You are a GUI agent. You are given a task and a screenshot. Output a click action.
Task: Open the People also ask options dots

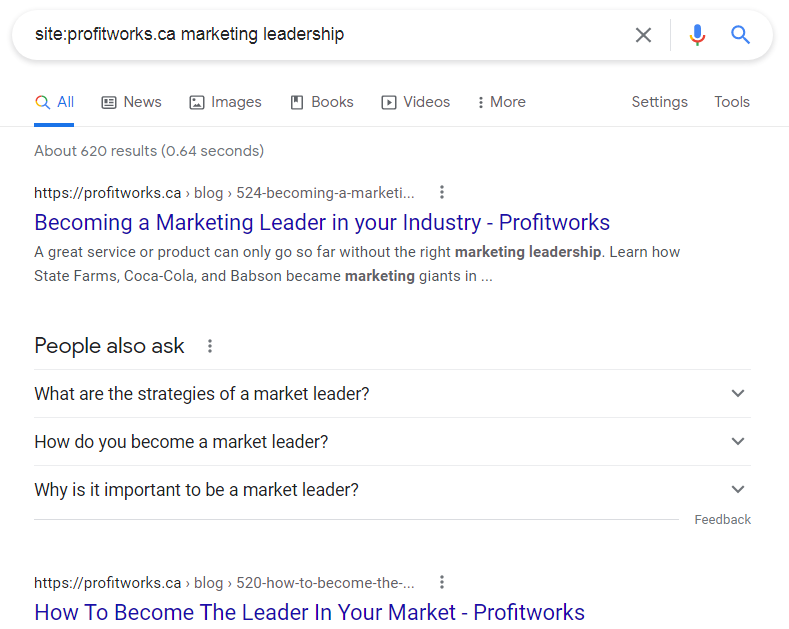pyautogui.click(x=210, y=346)
